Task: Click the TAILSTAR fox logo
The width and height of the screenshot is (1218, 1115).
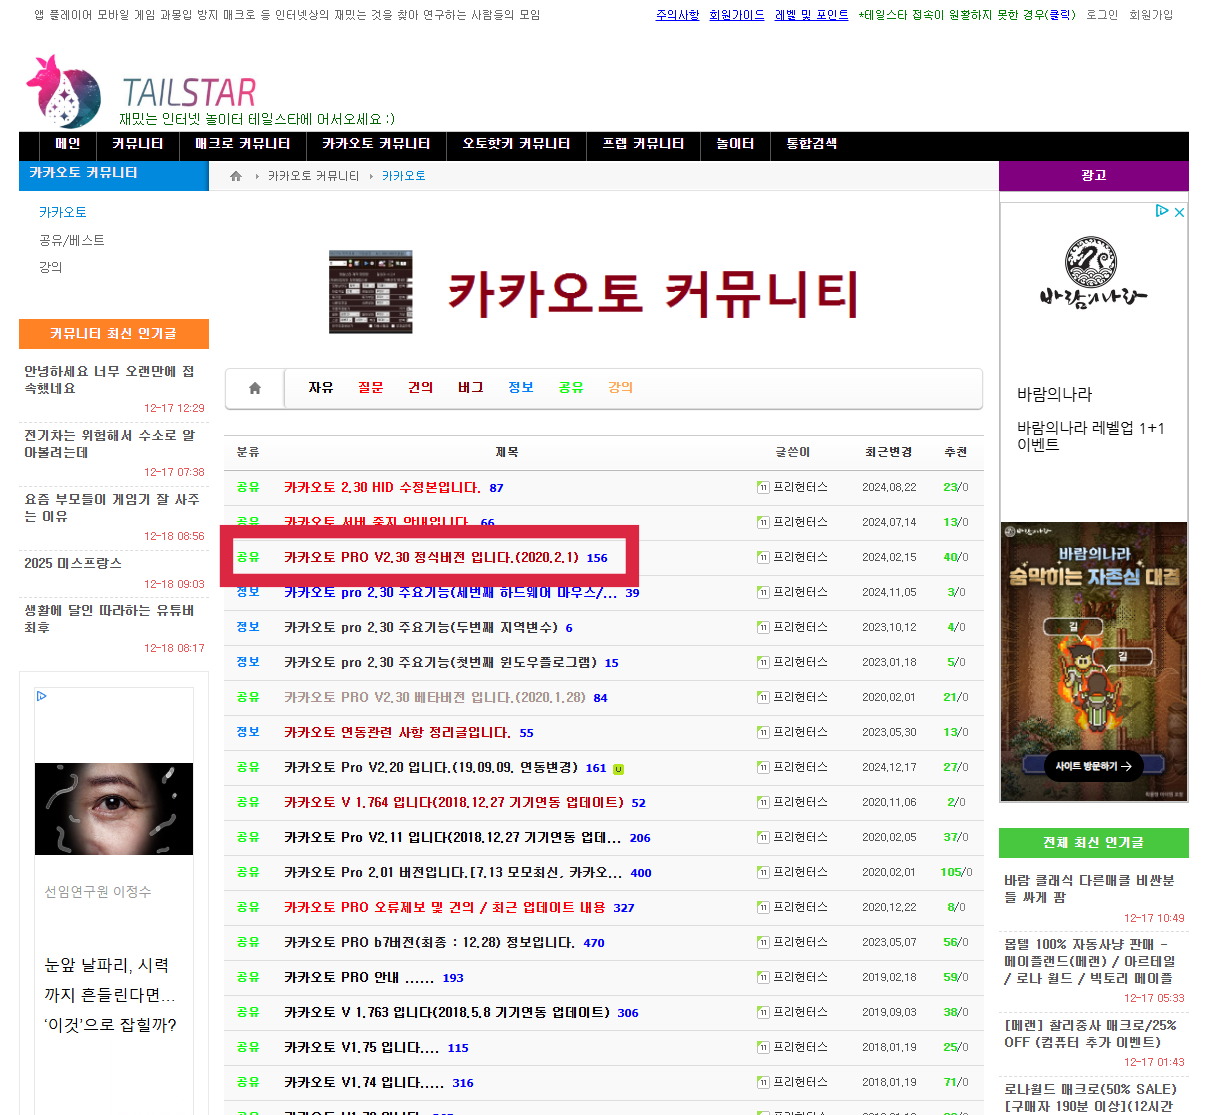Action: [63, 91]
